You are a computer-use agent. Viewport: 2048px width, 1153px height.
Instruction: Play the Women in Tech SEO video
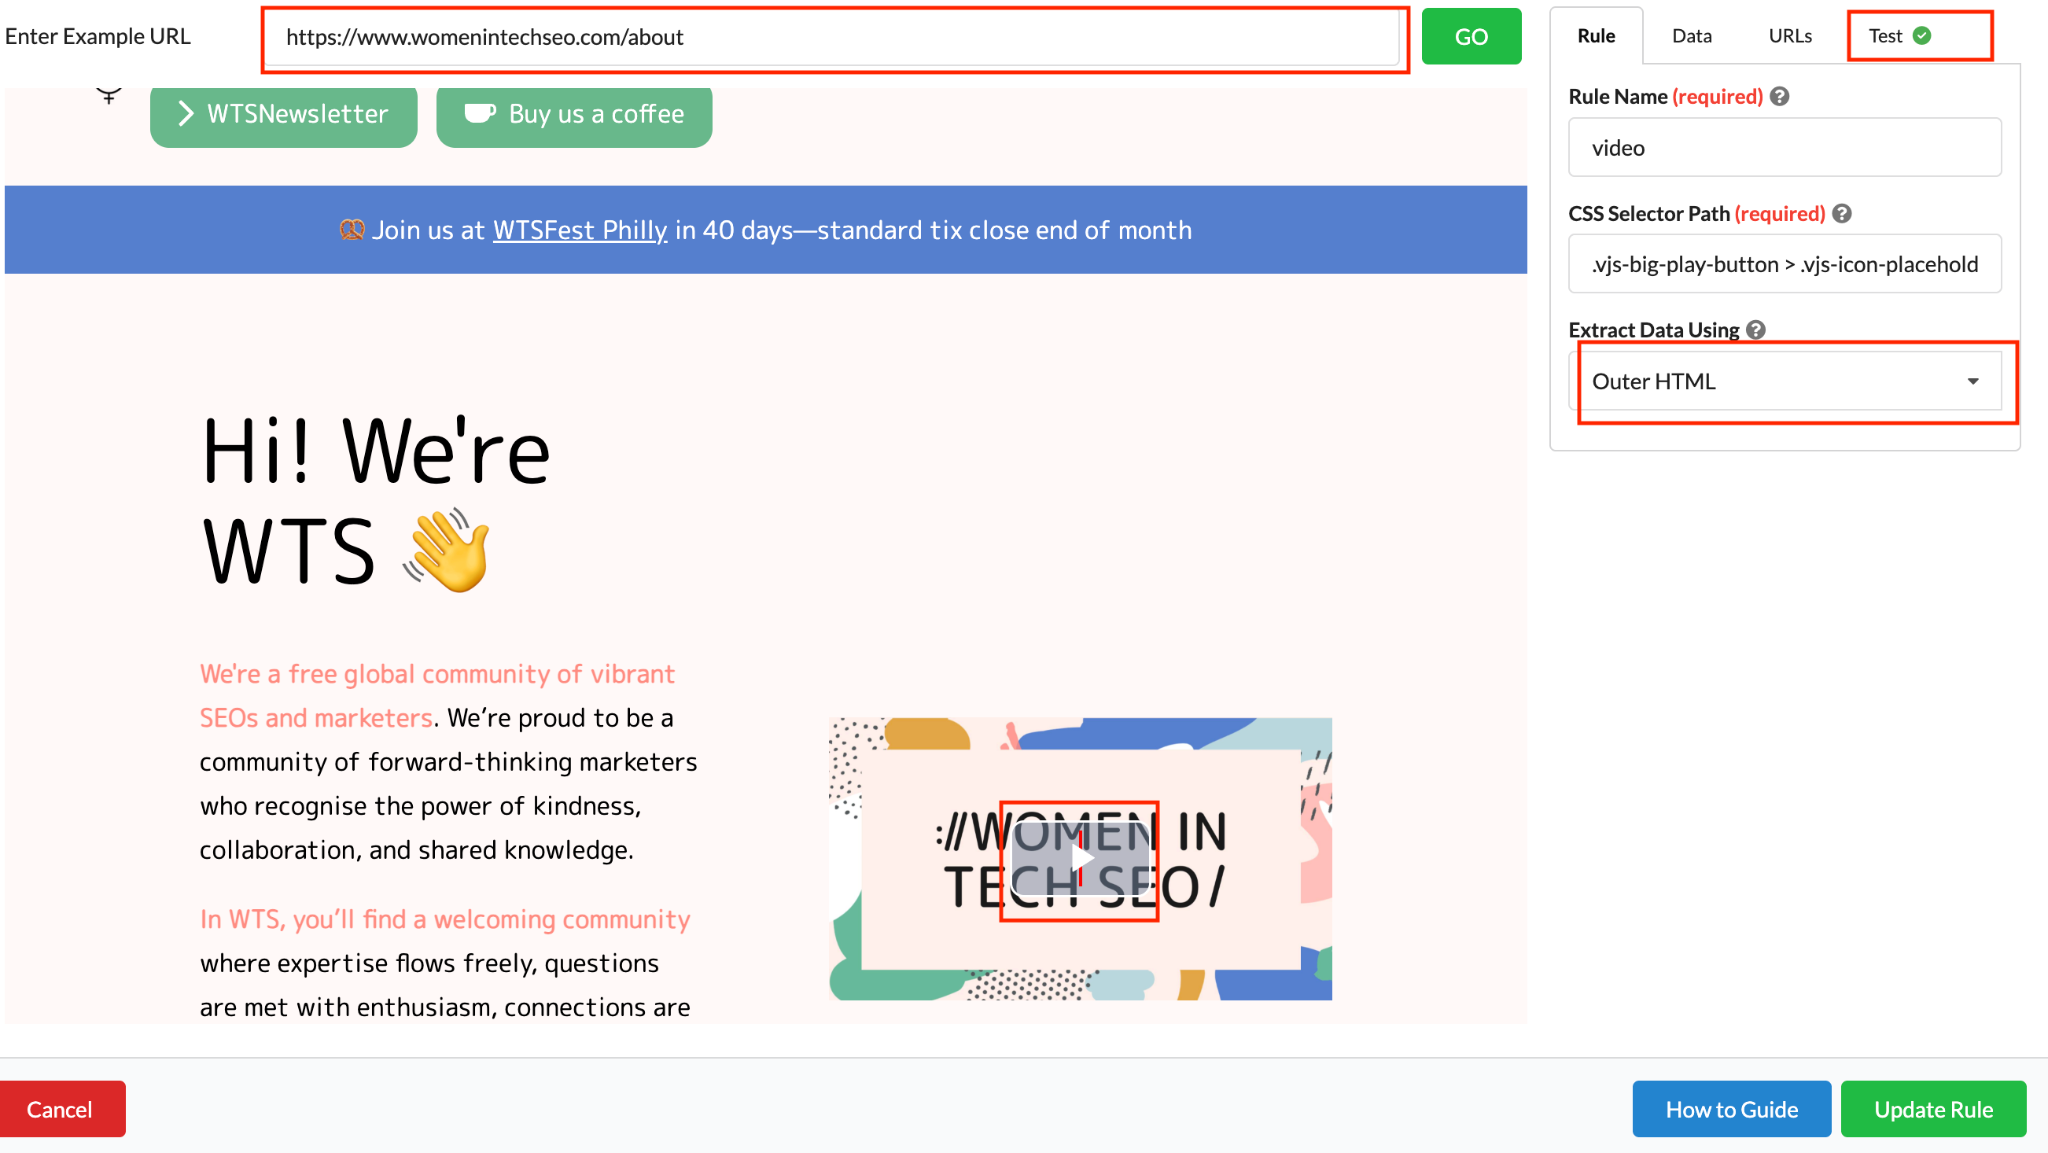coord(1081,858)
